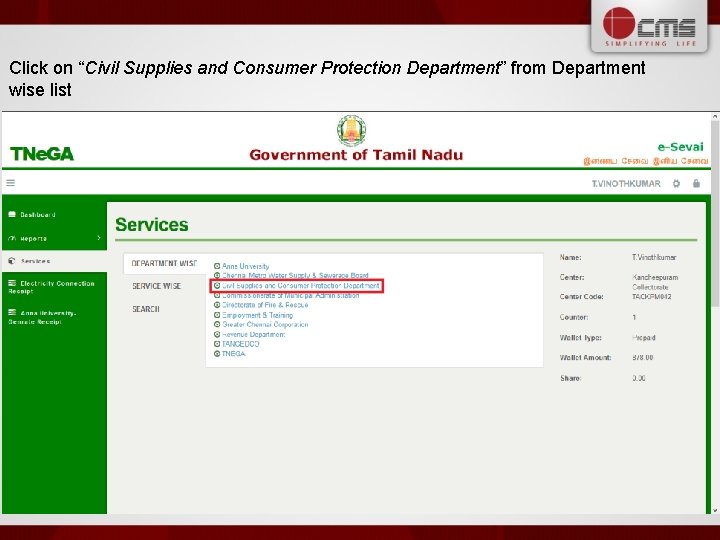Click the Anna University Generate Receipt icon

pos(12,313)
